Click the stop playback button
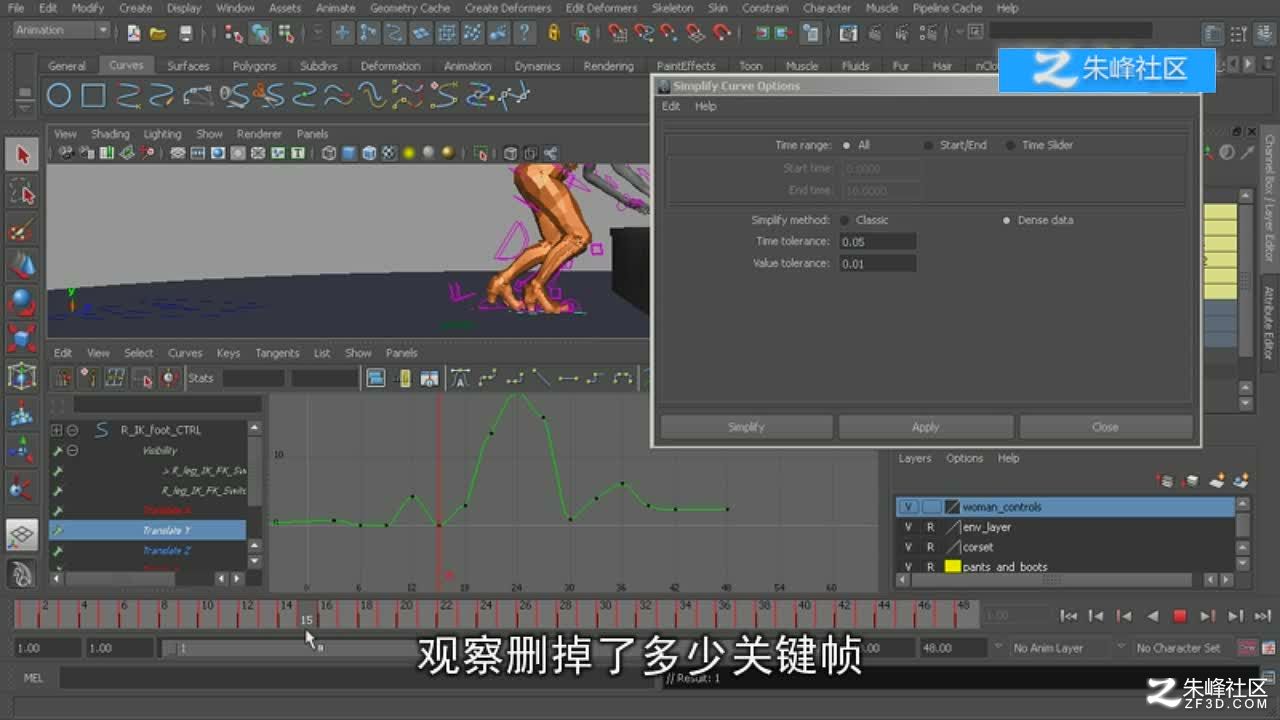This screenshot has height=720, width=1280. tap(1179, 616)
